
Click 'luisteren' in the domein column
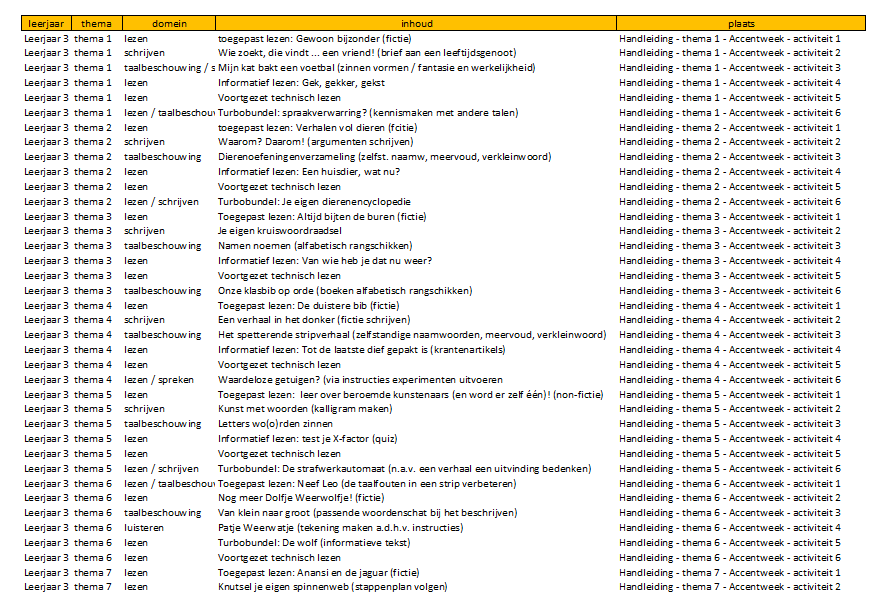[x=144, y=528]
